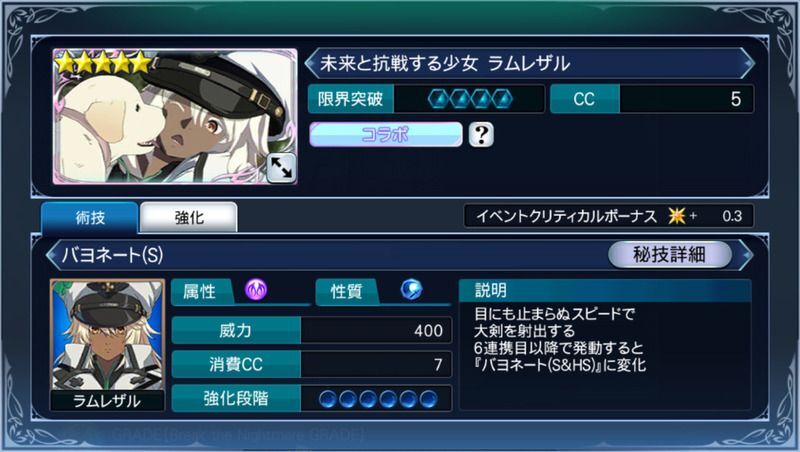Show next character via title right chevron

pyautogui.click(x=748, y=63)
